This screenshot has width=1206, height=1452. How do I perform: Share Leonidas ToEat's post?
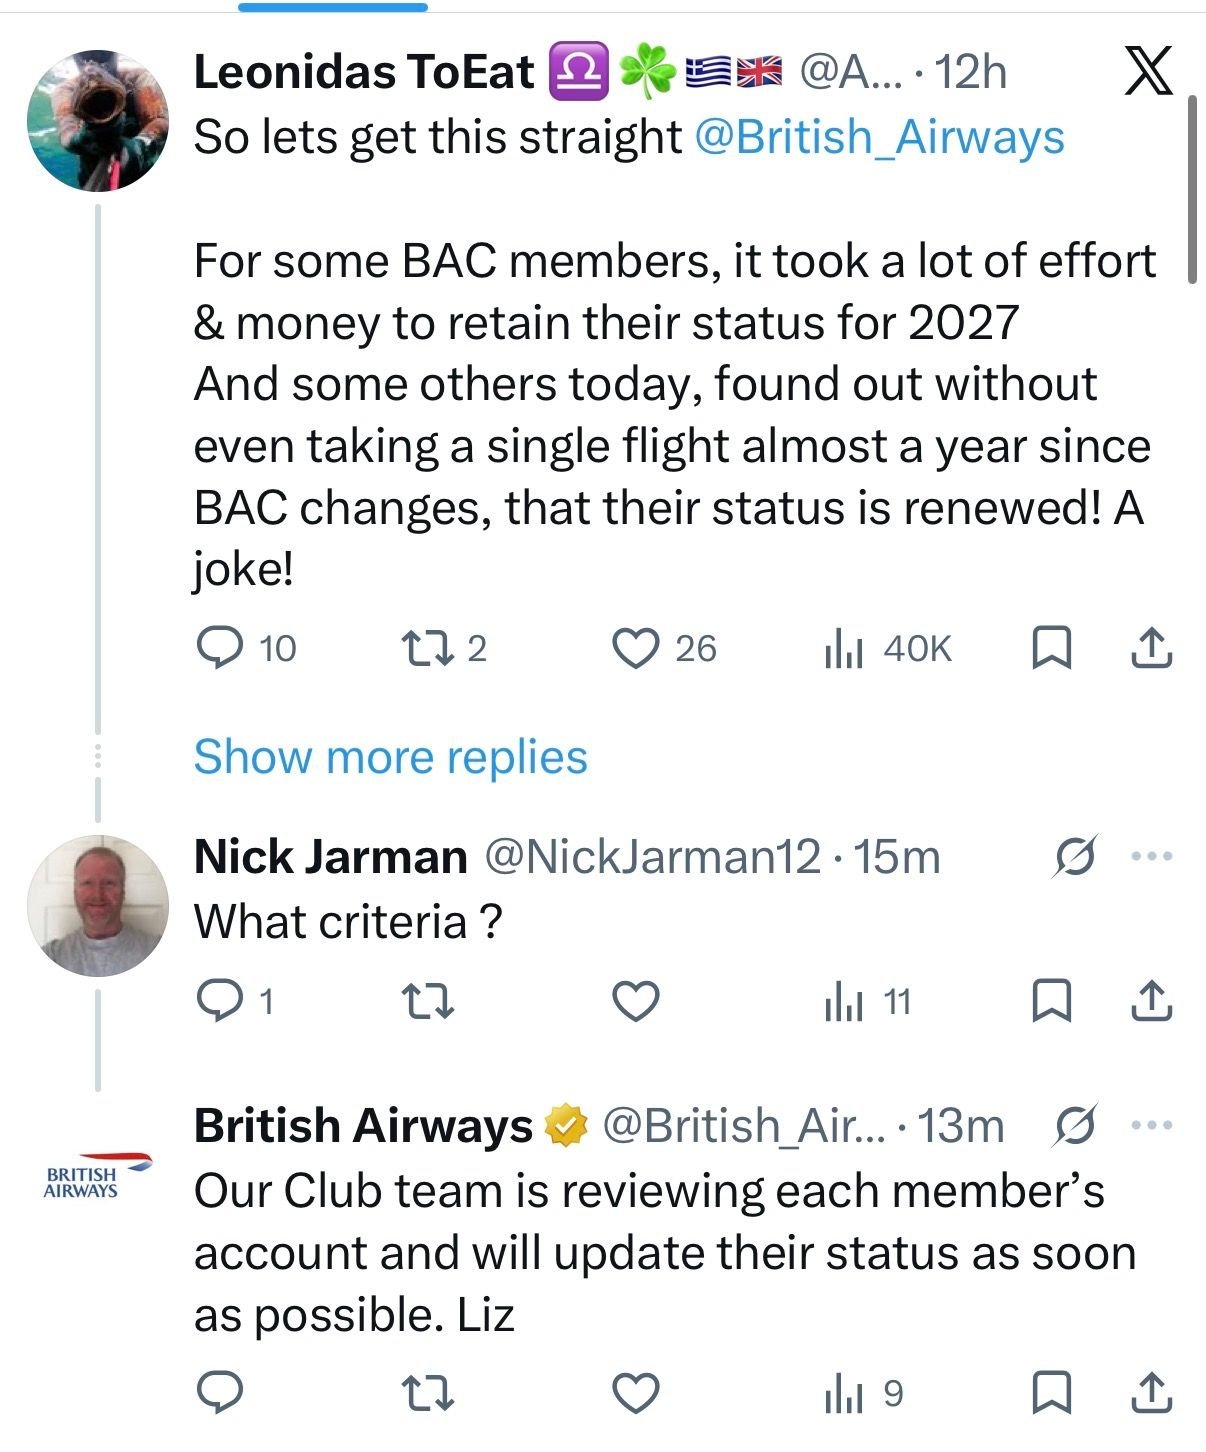tap(1151, 648)
